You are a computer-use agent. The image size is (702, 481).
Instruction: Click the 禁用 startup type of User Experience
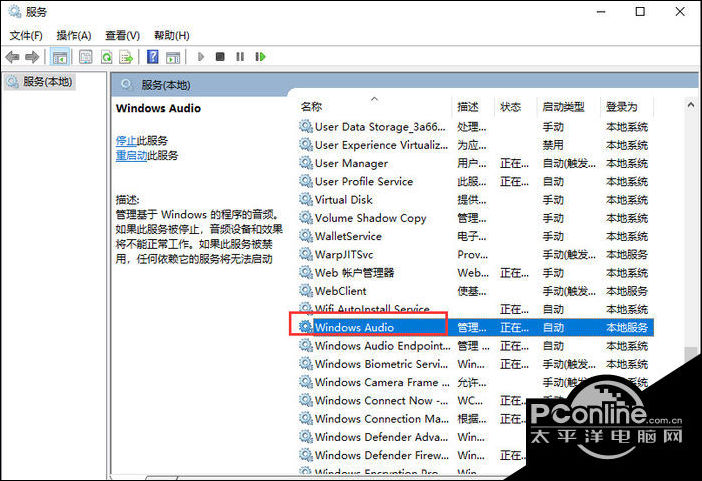click(x=553, y=145)
